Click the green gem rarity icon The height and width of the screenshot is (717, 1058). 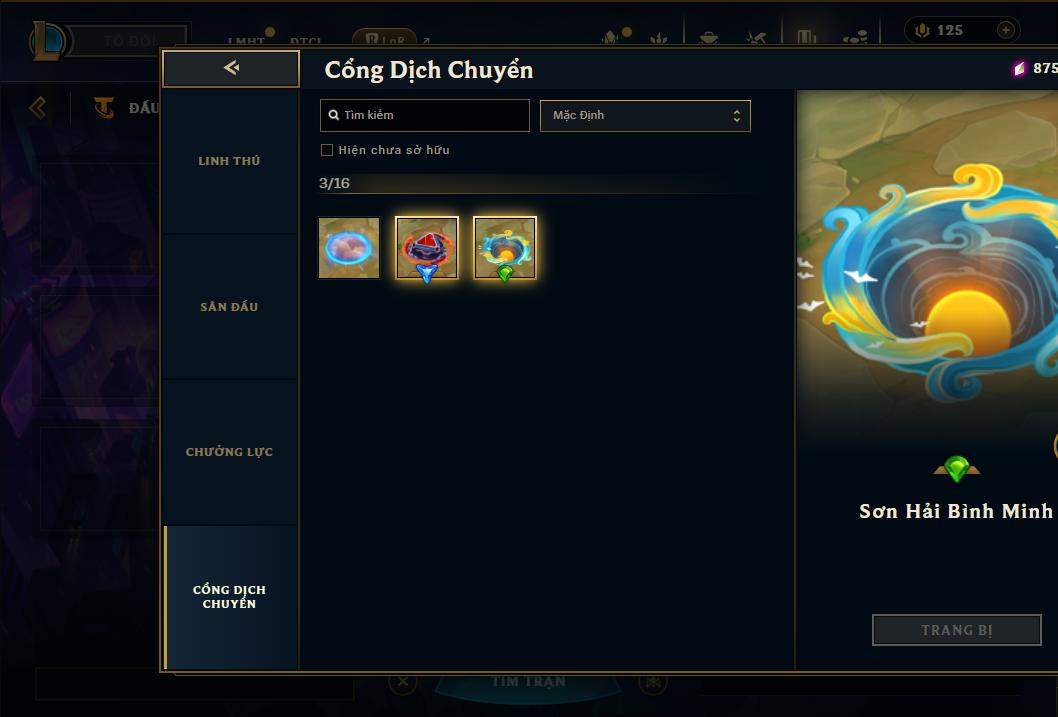click(x=956, y=468)
